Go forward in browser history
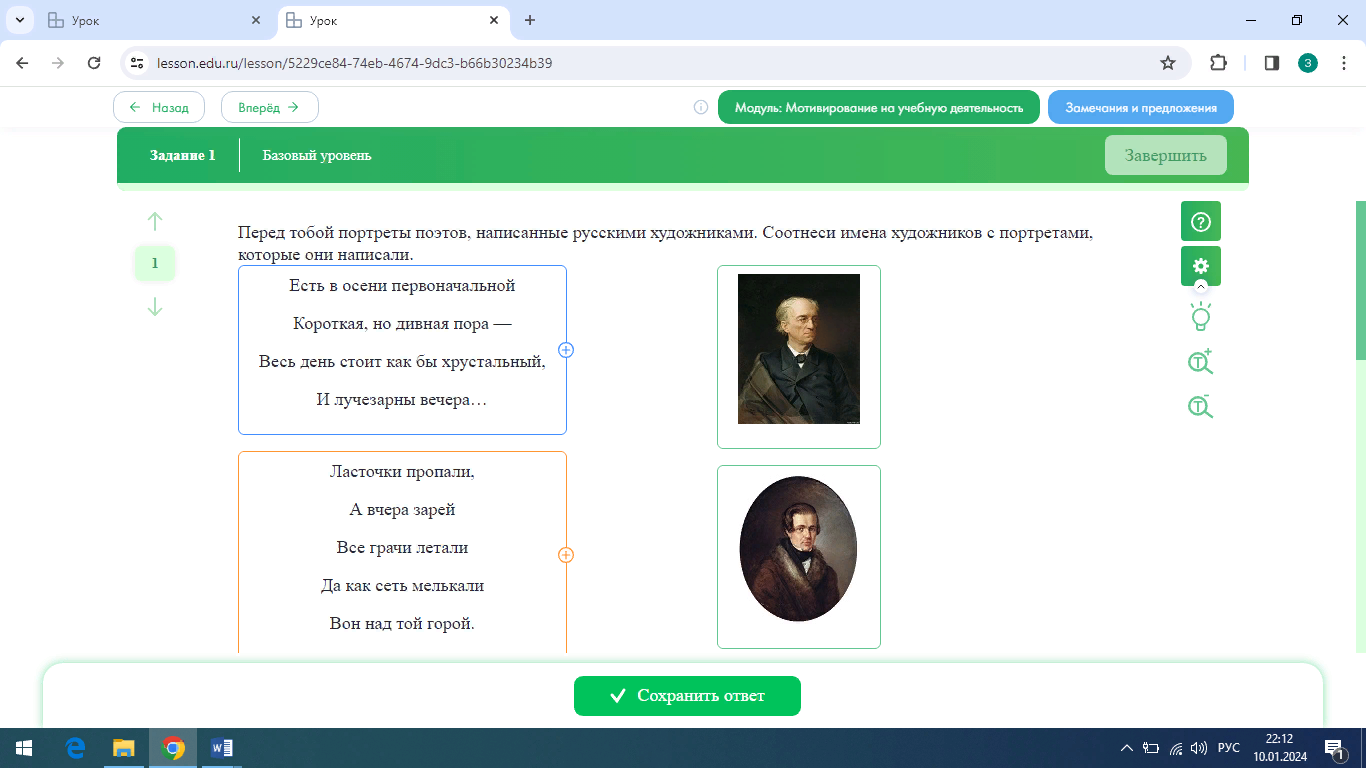This screenshot has height=768, width=1366. coord(58,63)
